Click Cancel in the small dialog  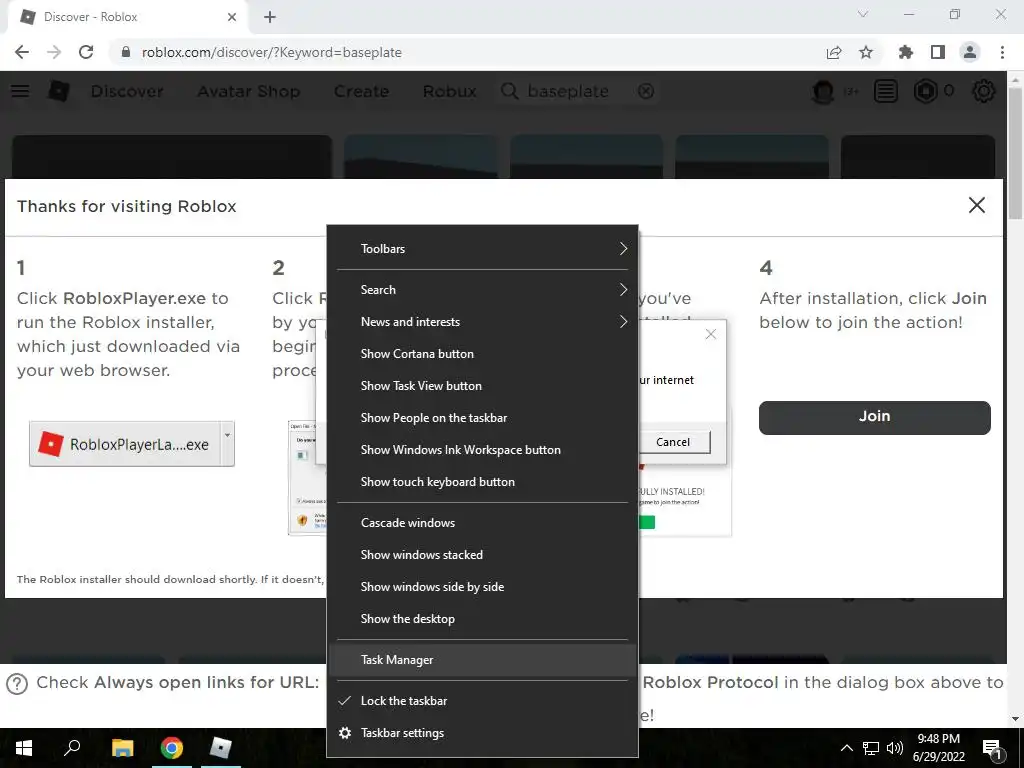click(673, 442)
